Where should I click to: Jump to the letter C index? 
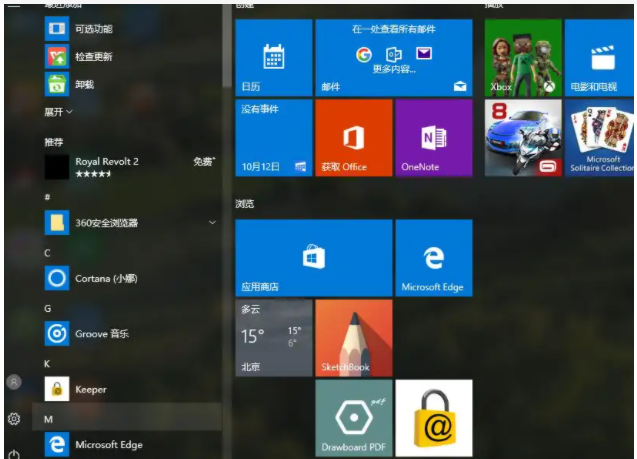[x=47, y=253]
